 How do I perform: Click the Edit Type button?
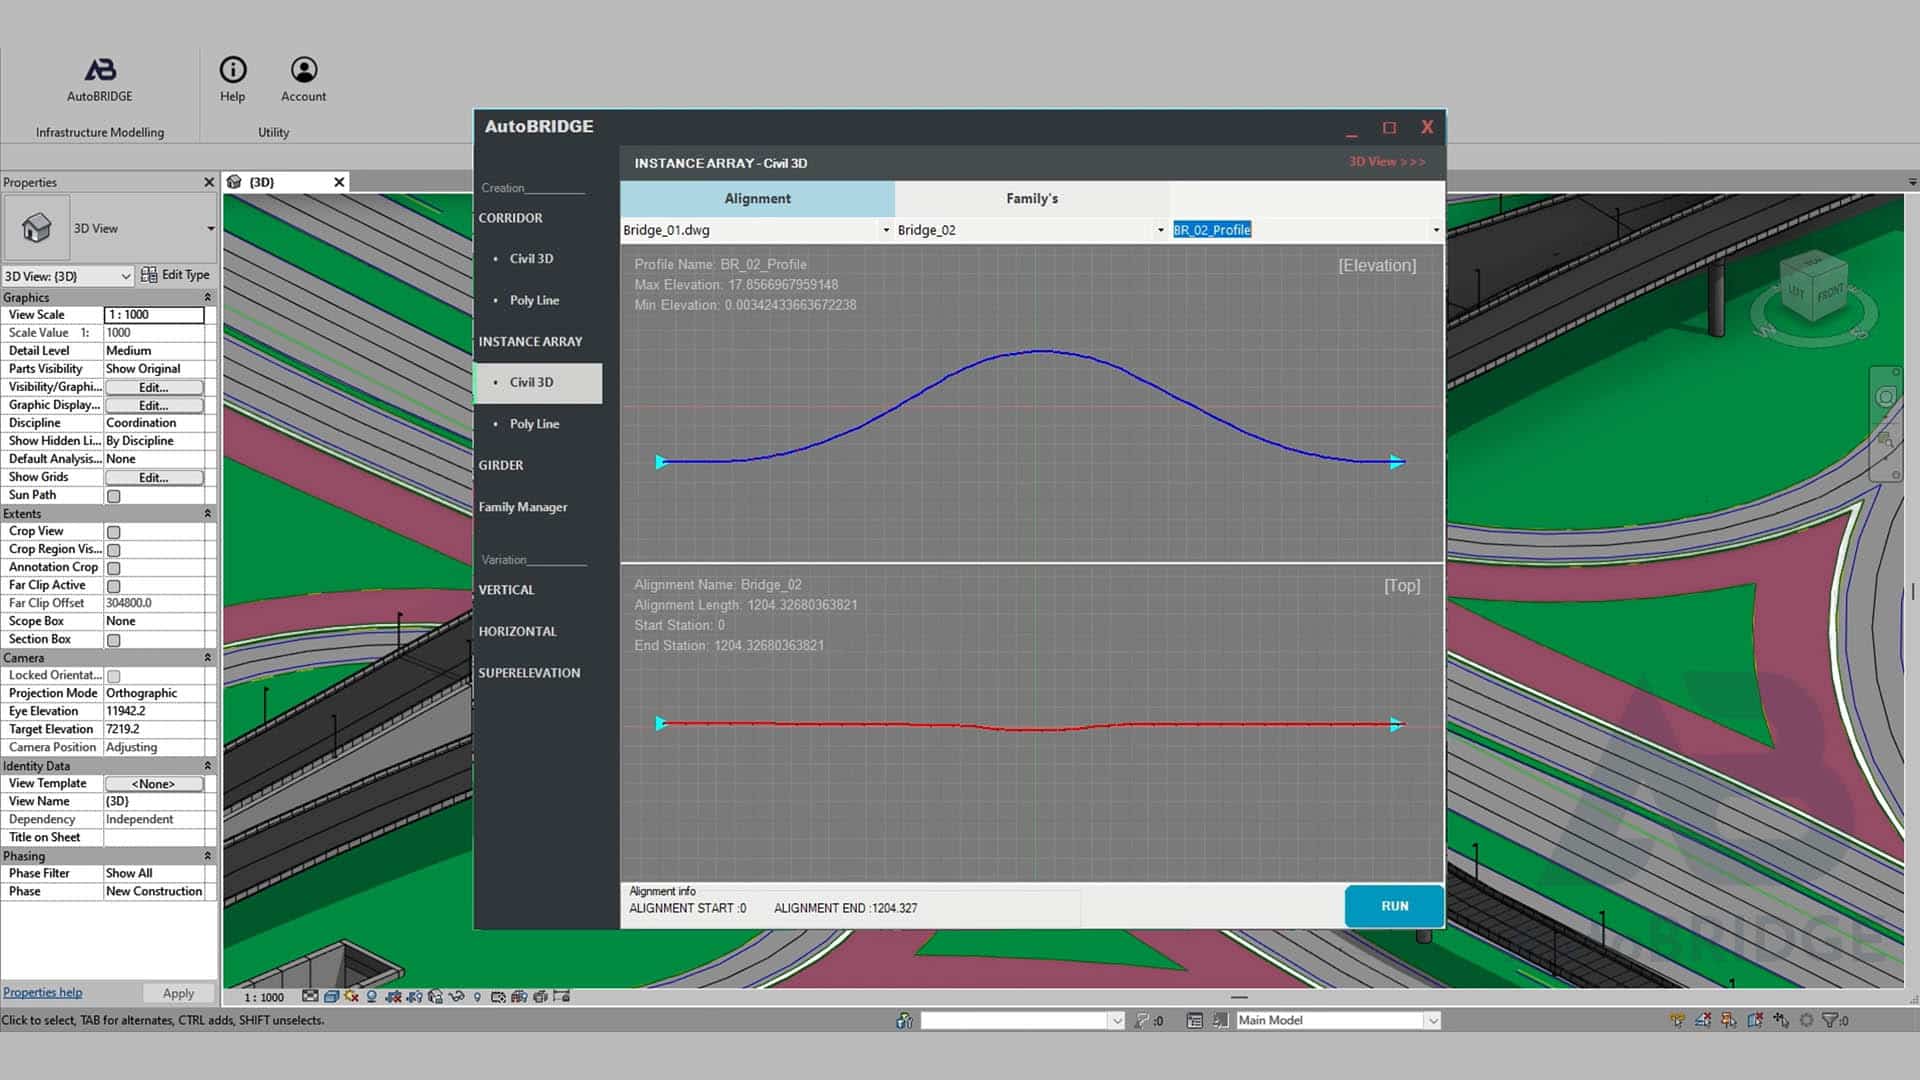point(176,275)
